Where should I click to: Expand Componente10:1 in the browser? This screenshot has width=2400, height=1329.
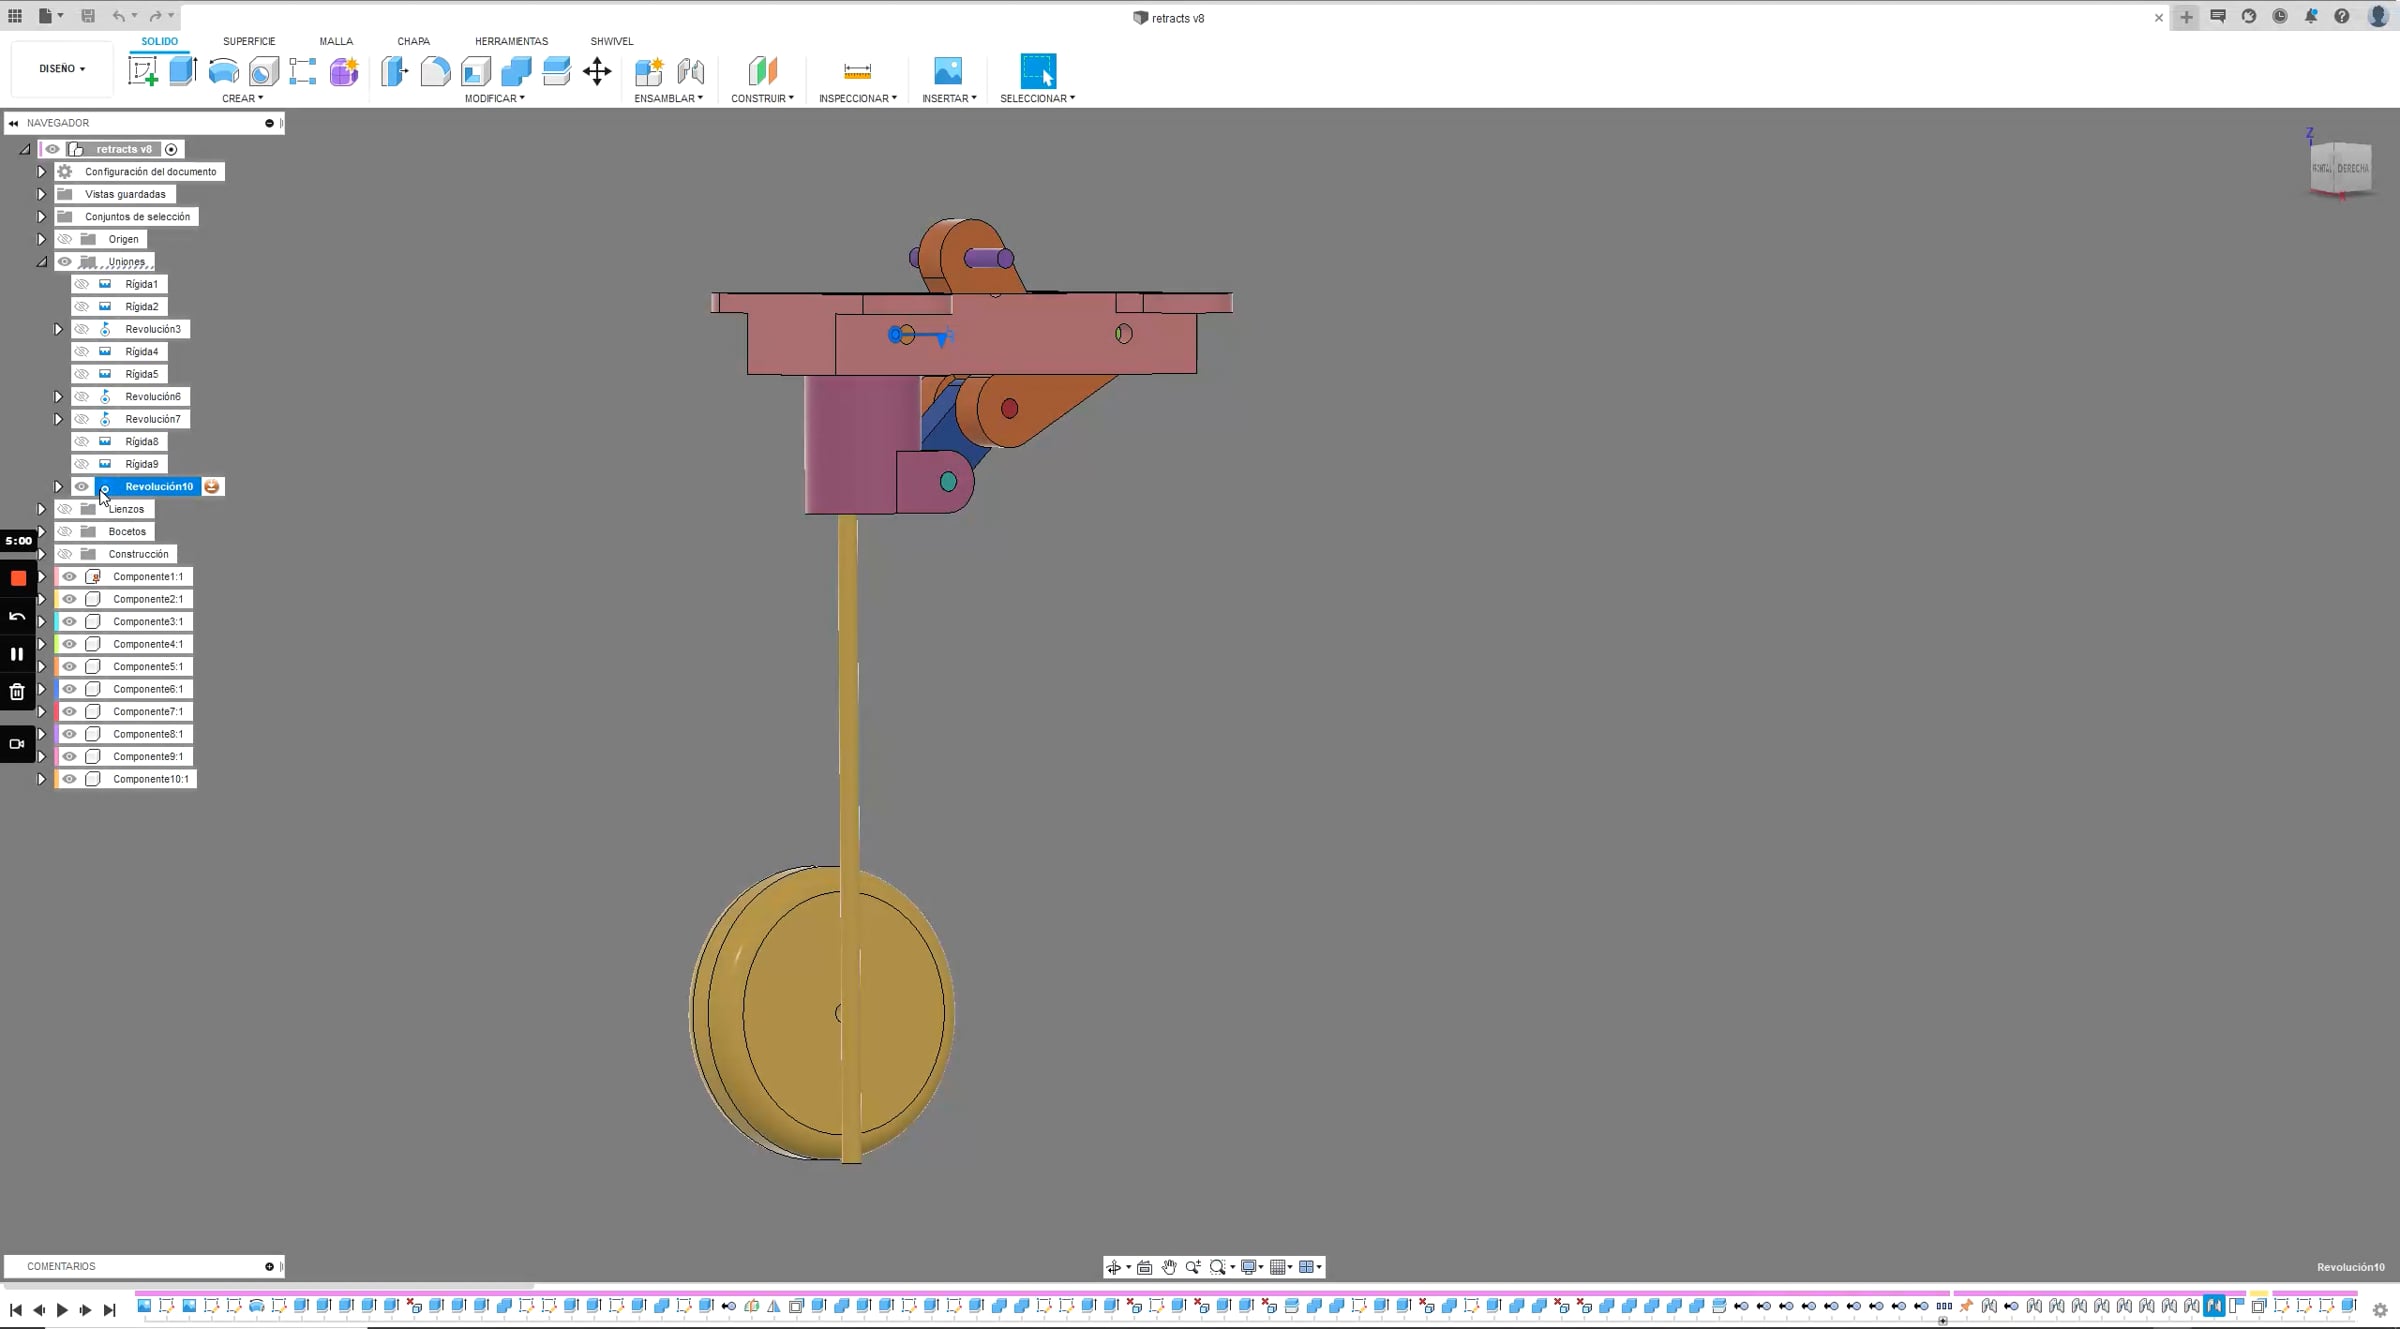point(42,779)
